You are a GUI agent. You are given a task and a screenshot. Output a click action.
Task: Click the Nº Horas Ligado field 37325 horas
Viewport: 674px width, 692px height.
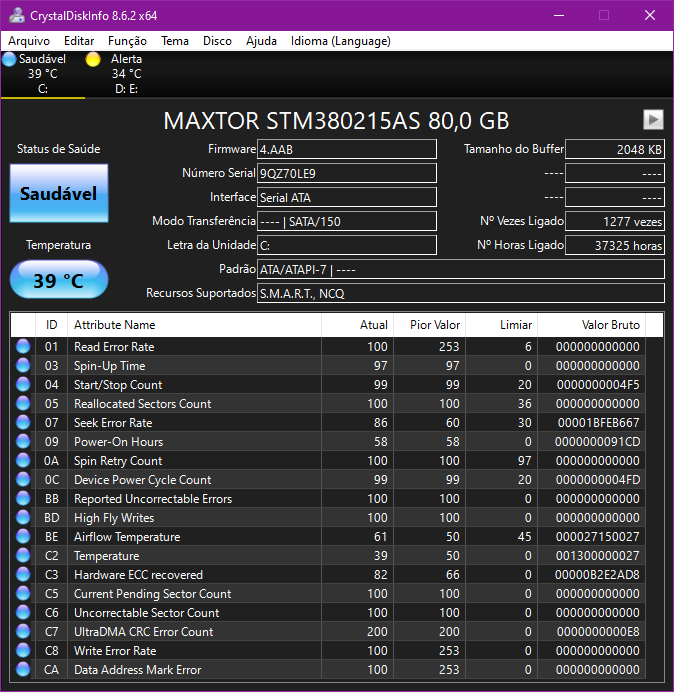[x=615, y=245]
